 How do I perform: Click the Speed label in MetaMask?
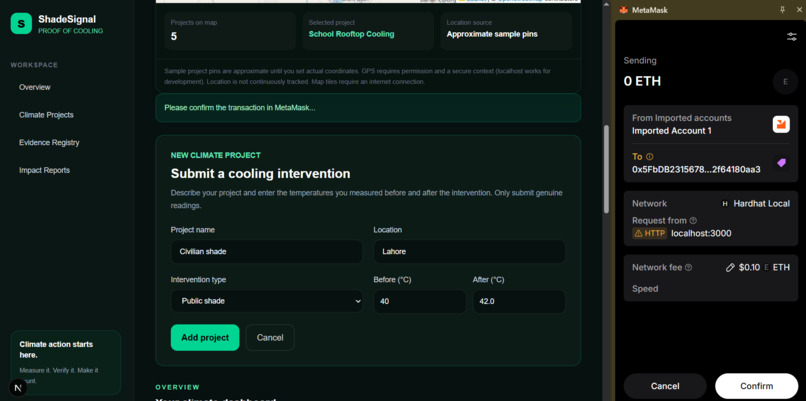coord(645,289)
